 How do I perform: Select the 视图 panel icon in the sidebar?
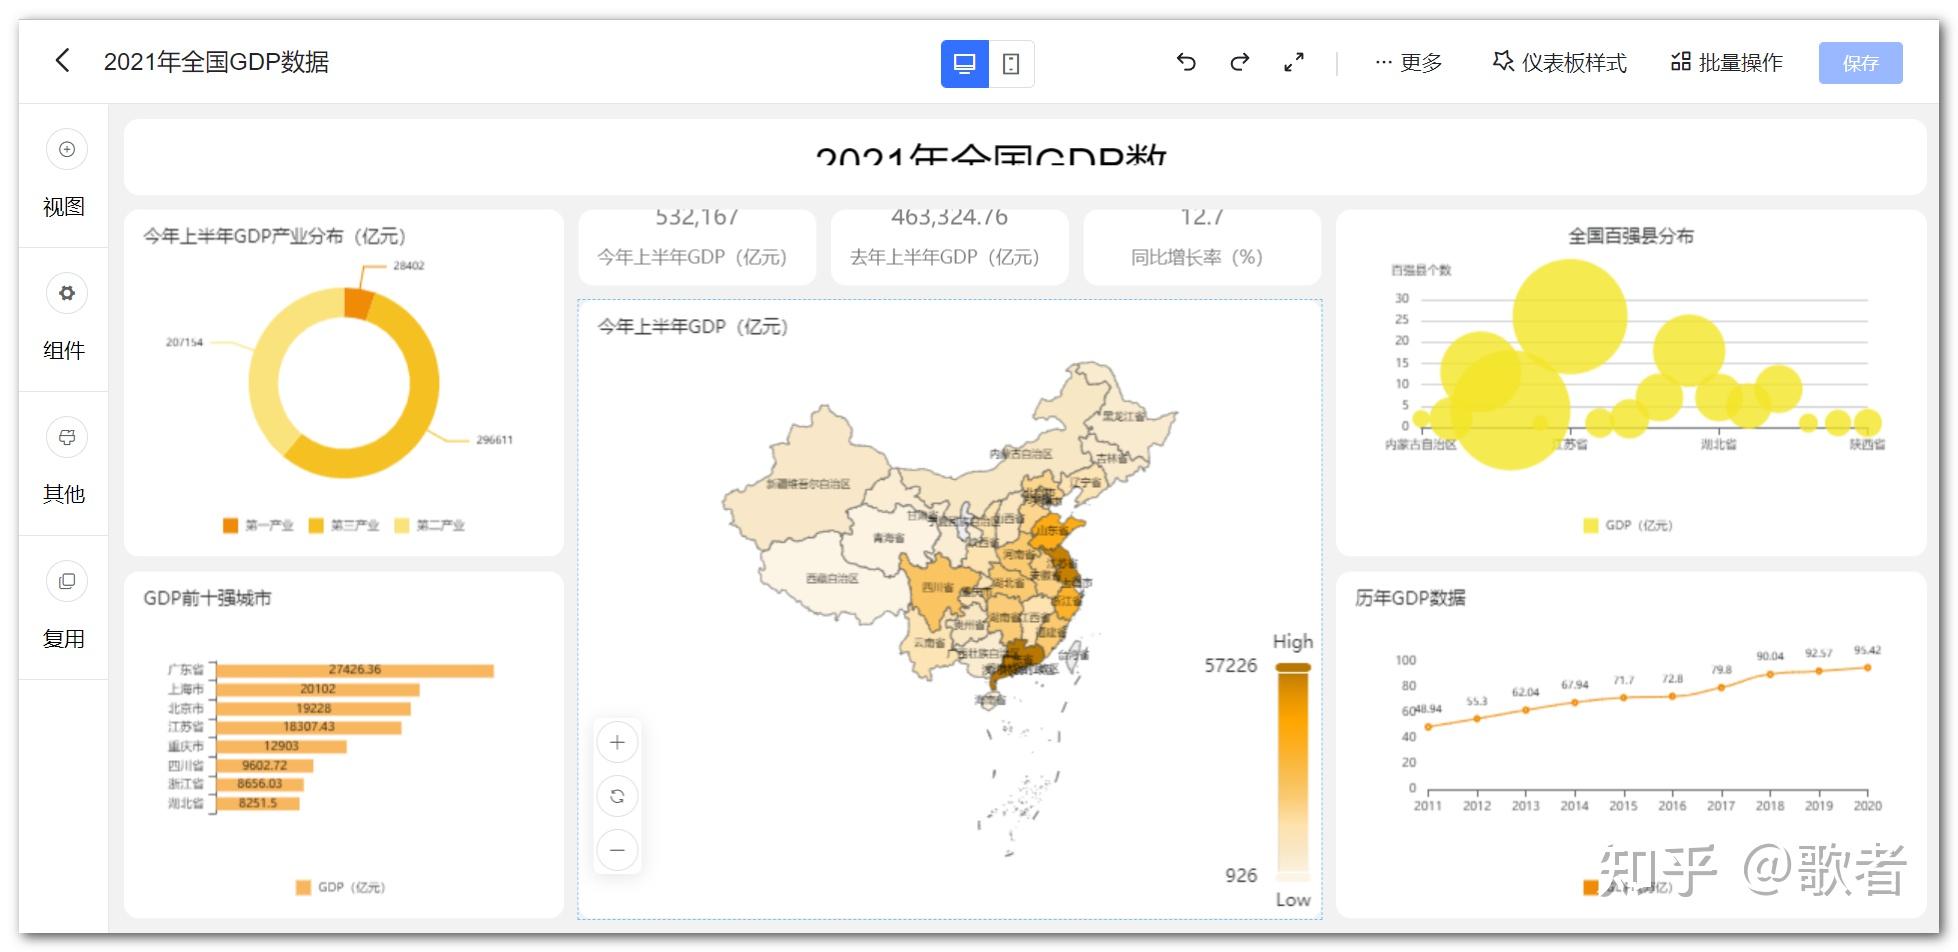coord(64,150)
